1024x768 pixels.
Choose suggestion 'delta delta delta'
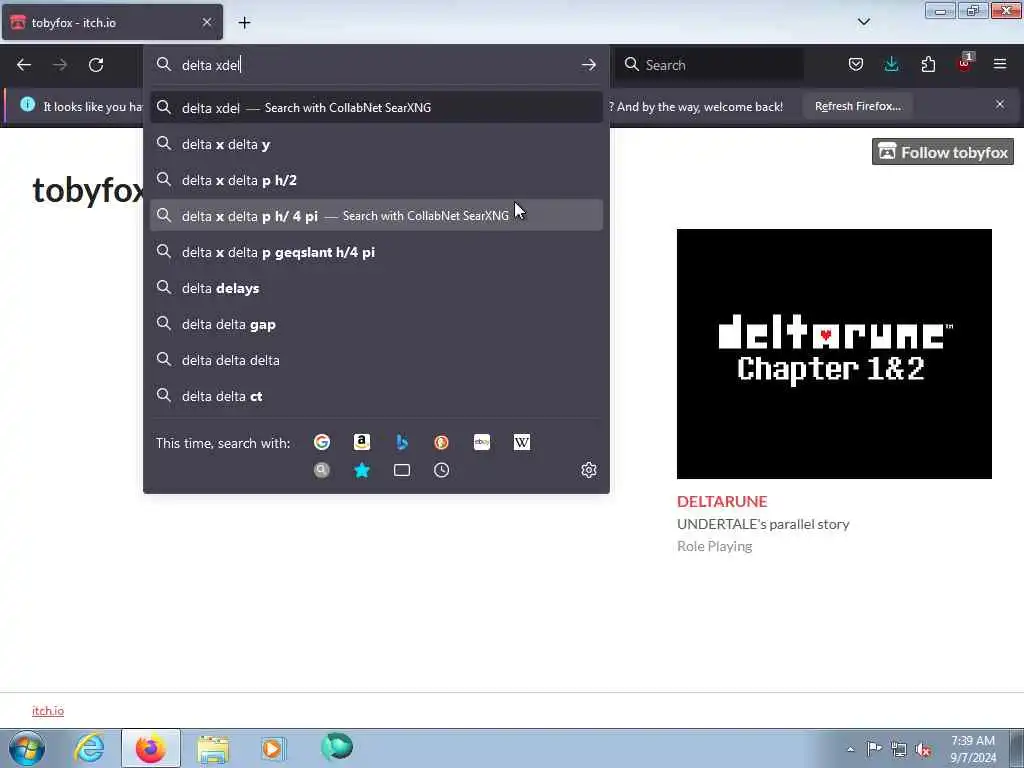tap(376, 360)
